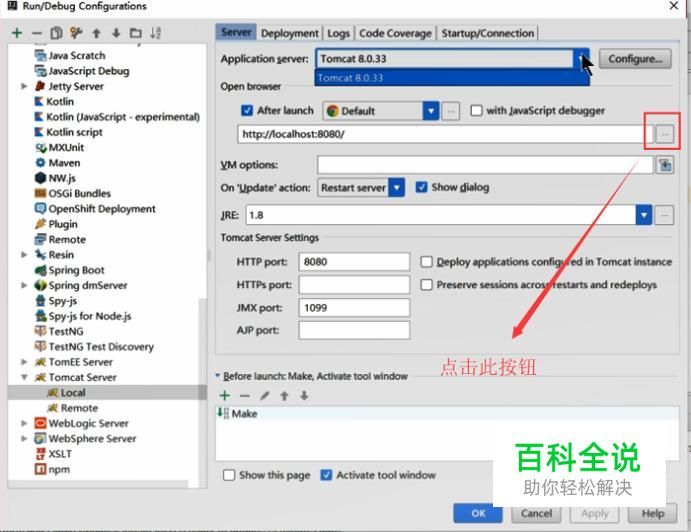Remove configuration using the minus icon
Screen dimensions: 691x532
click(37, 33)
